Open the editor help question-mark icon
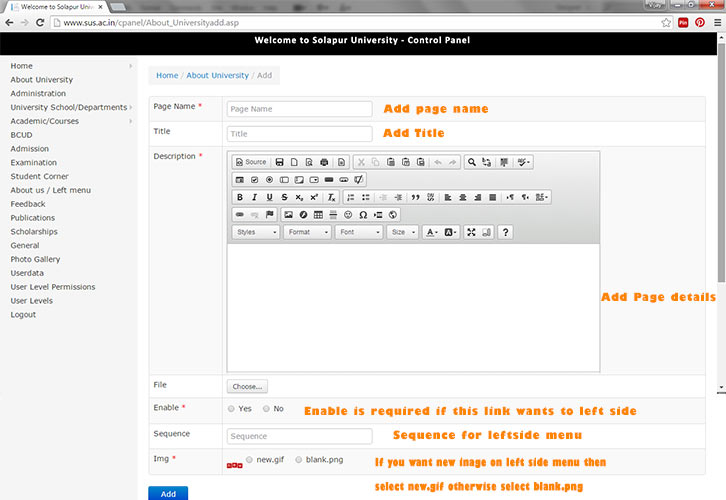This screenshot has width=726, height=500. 506,232
